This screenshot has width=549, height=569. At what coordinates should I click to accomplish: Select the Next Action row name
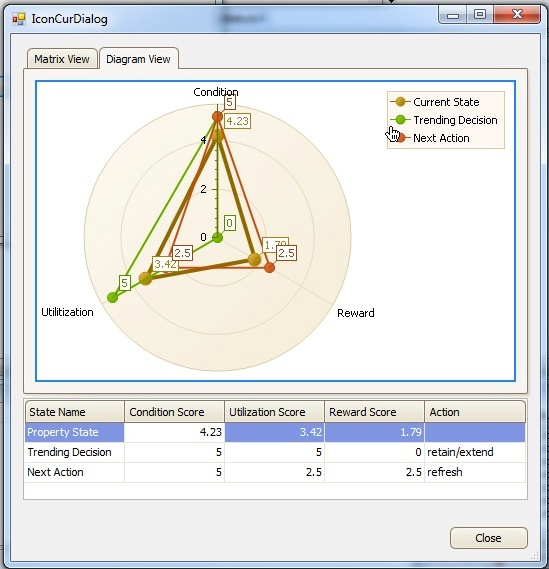[x=56, y=472]
